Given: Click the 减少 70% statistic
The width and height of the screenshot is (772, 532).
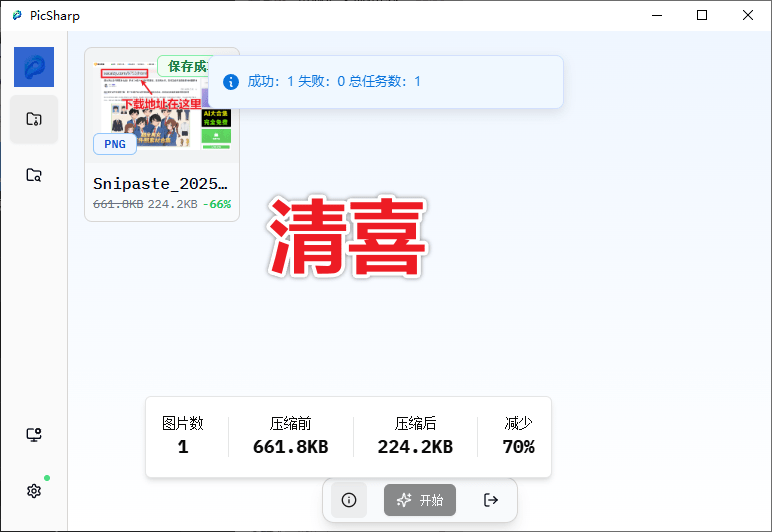Looking at the screenshot, I should pos(518,436).
